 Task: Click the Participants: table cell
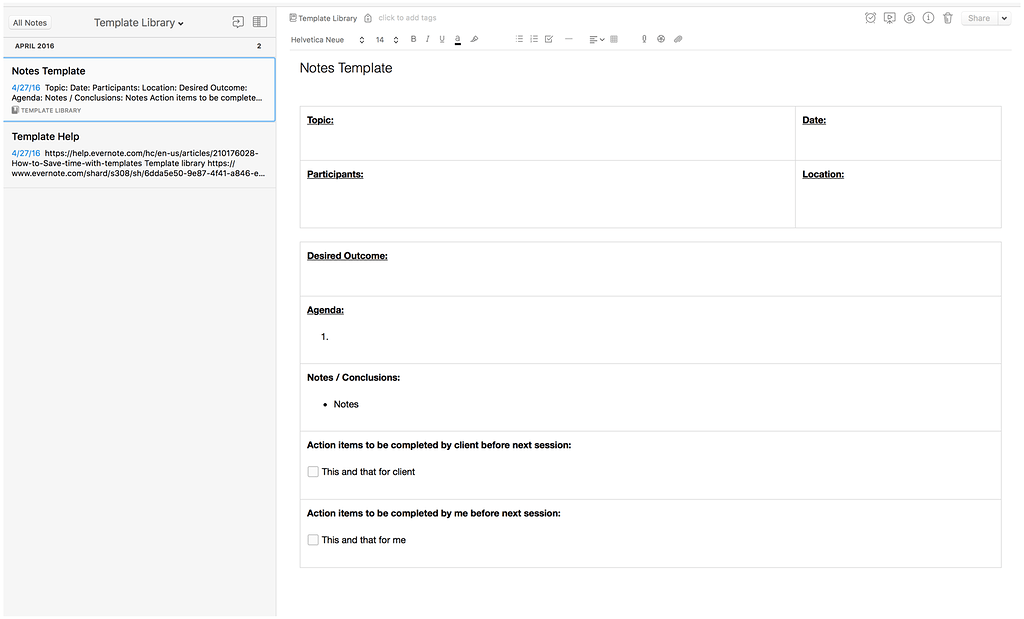547,194
